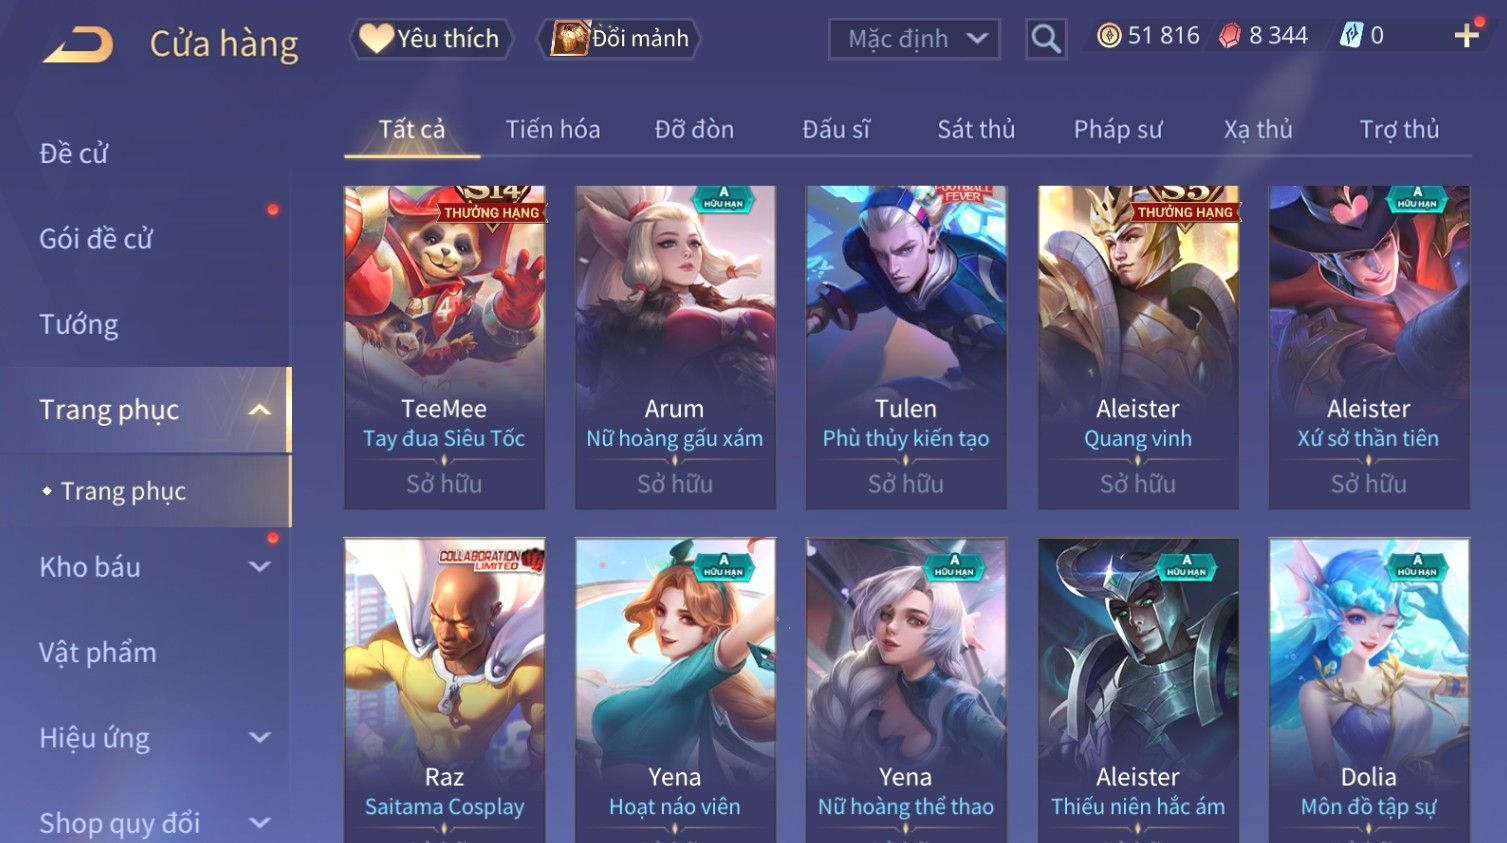Click the red ruby currency icon

click(1230, 36)
